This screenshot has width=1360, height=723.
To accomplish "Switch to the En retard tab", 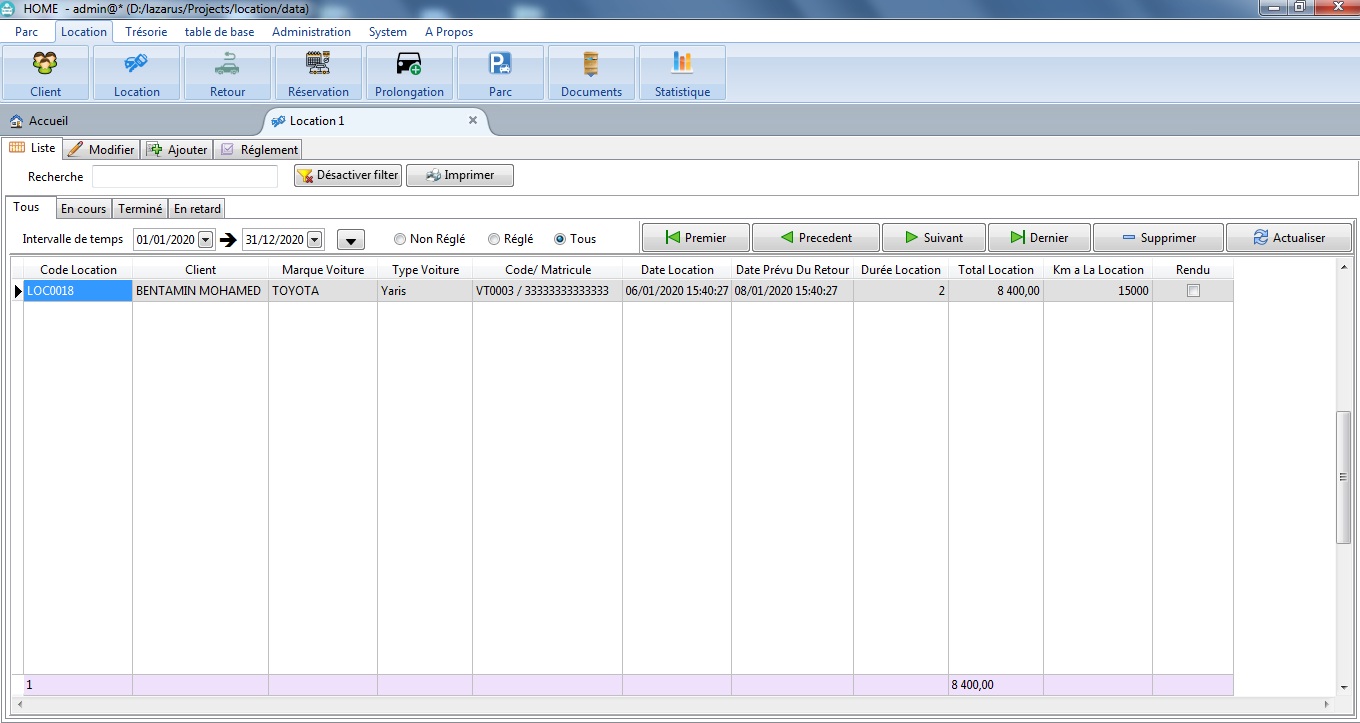I will coord(197,209).
